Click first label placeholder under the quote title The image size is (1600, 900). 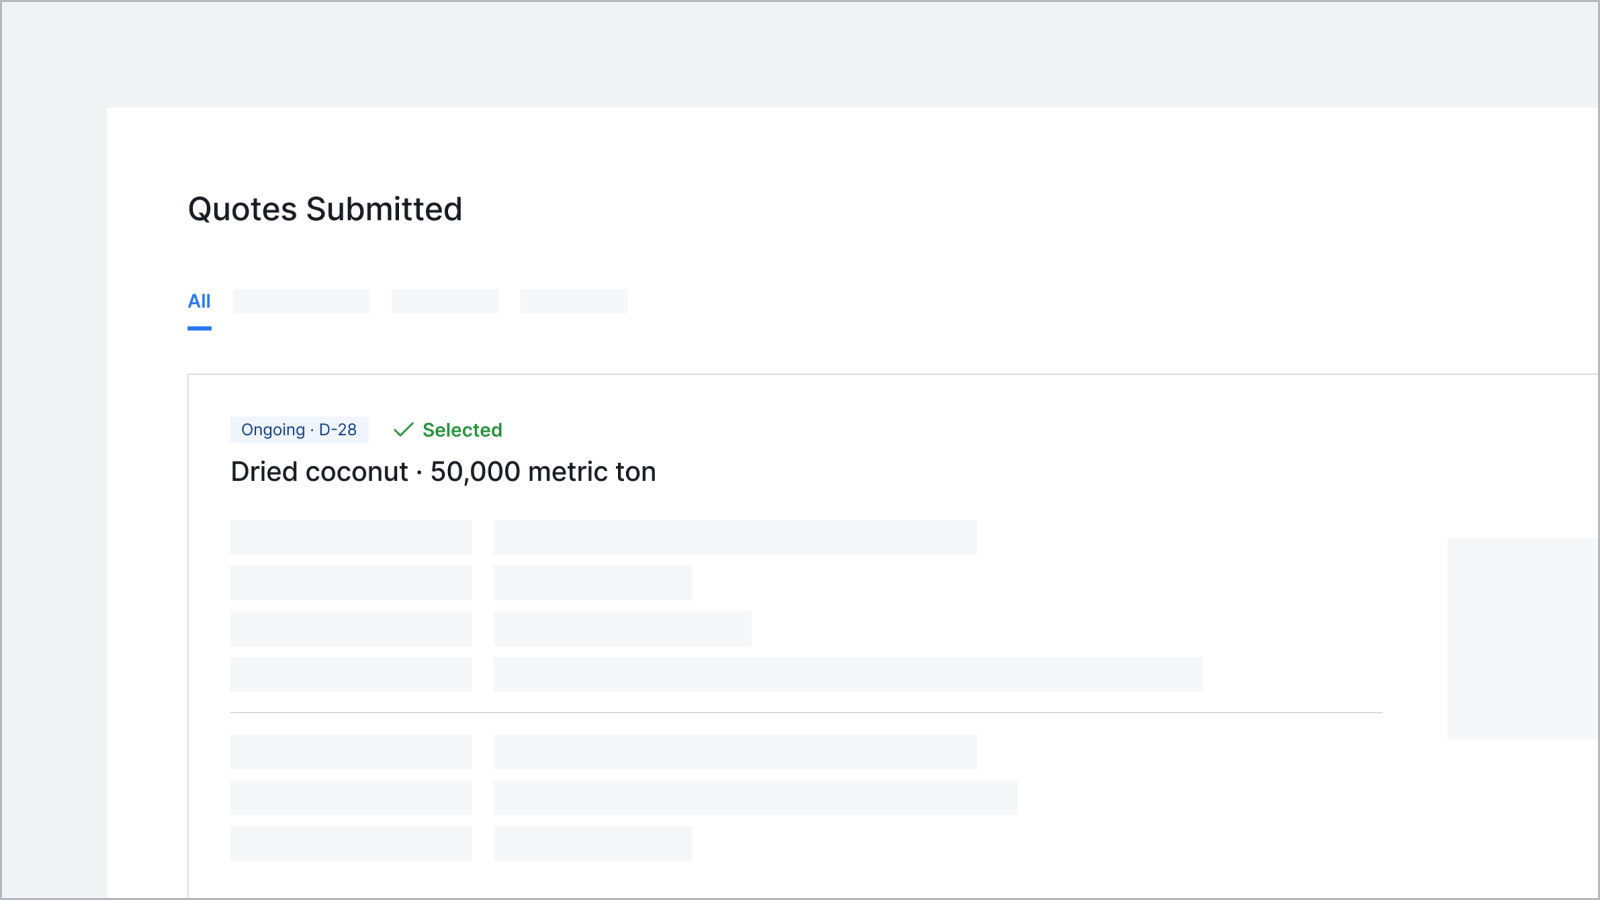(x=351, y=537)
